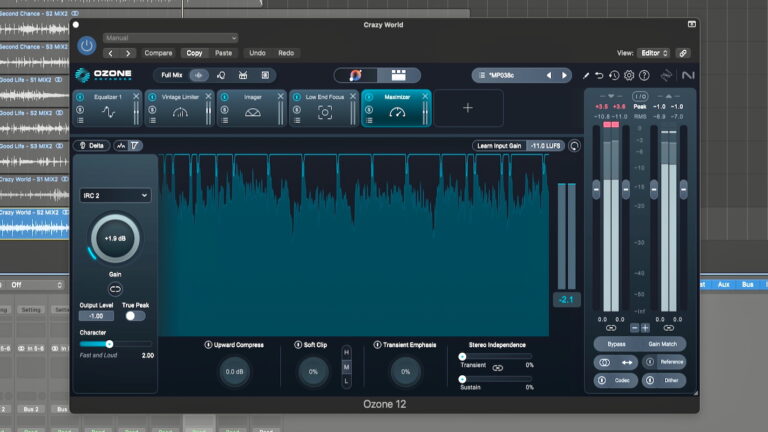Screen dimensions: 768x432
Task: Toggle the plugin power button
Action: coord(87,46)
